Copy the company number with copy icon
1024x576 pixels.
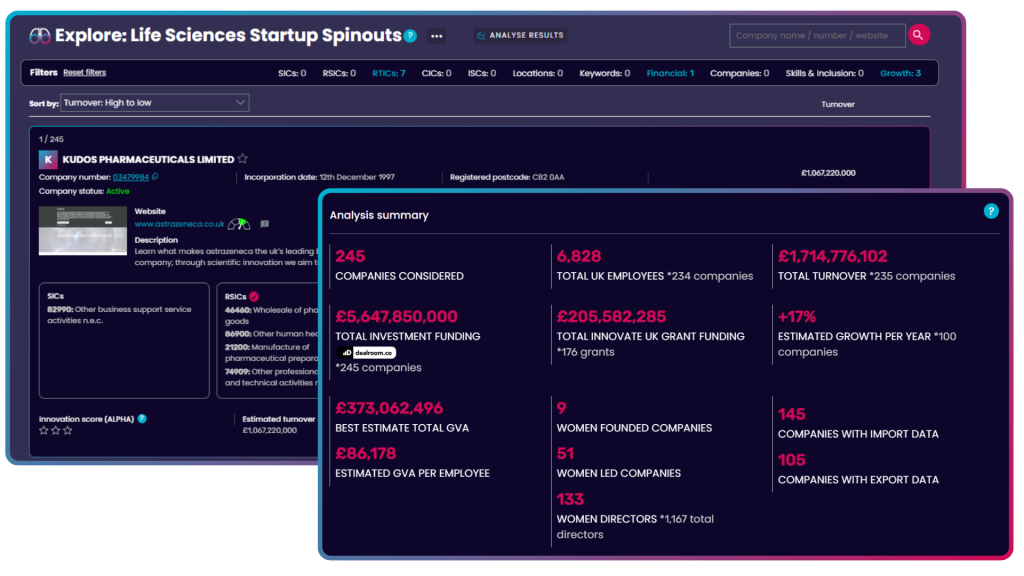(x=155, y=177)
